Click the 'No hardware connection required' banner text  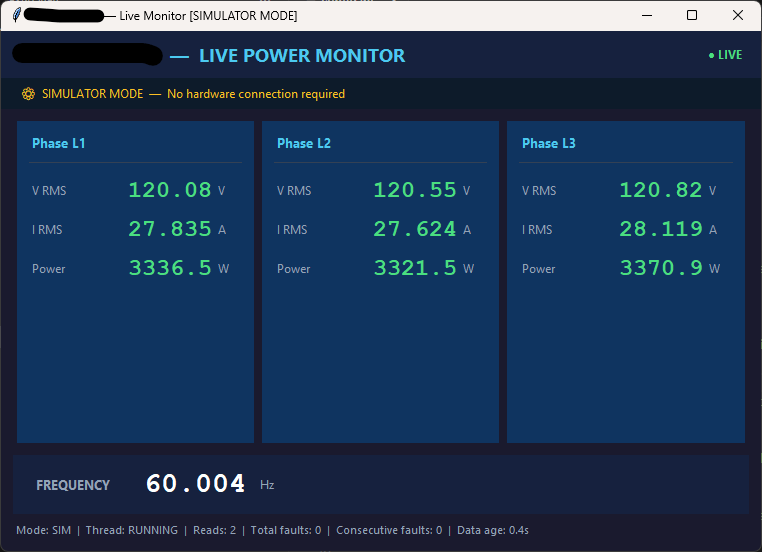(x=256, y=94)
